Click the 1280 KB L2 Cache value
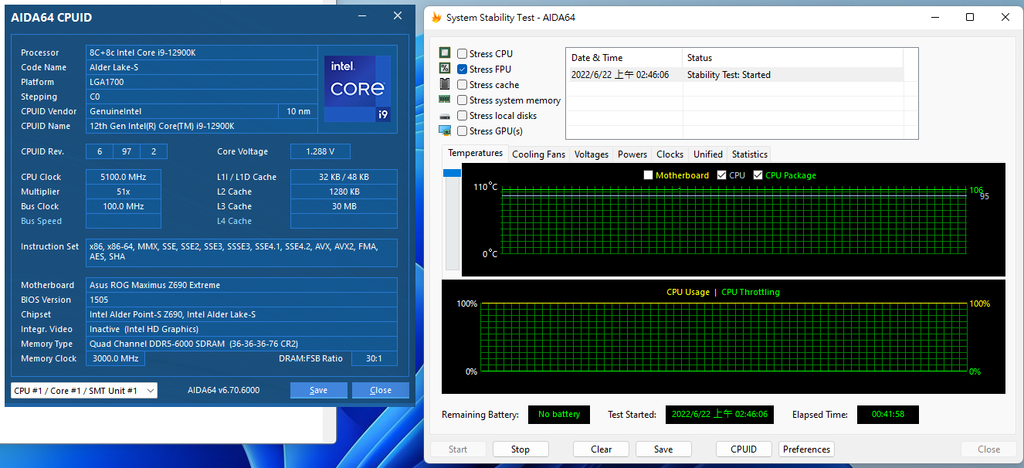Image resolution: width=1024 pixels, height=468 pixels. coord(344,192)
